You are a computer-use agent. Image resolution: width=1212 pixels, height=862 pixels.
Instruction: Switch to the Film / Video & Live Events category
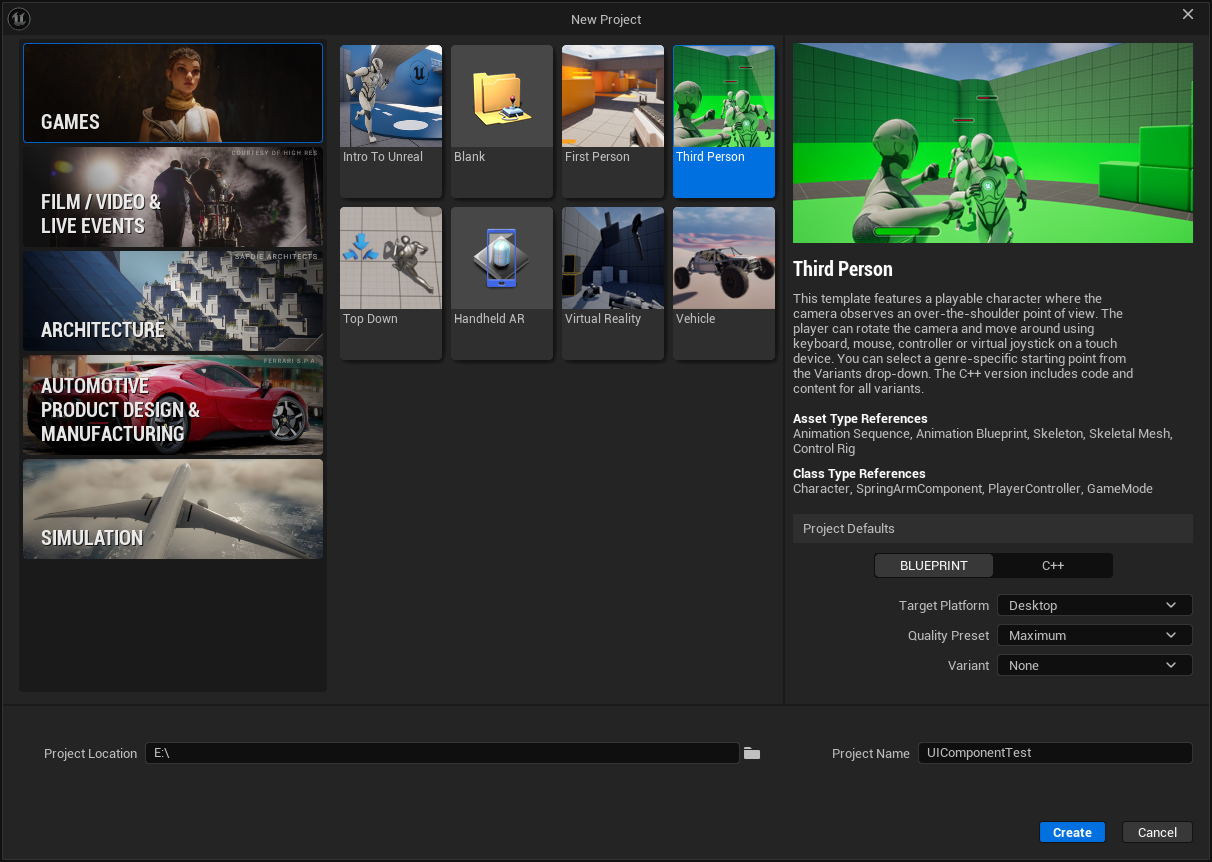pos(173,197)
